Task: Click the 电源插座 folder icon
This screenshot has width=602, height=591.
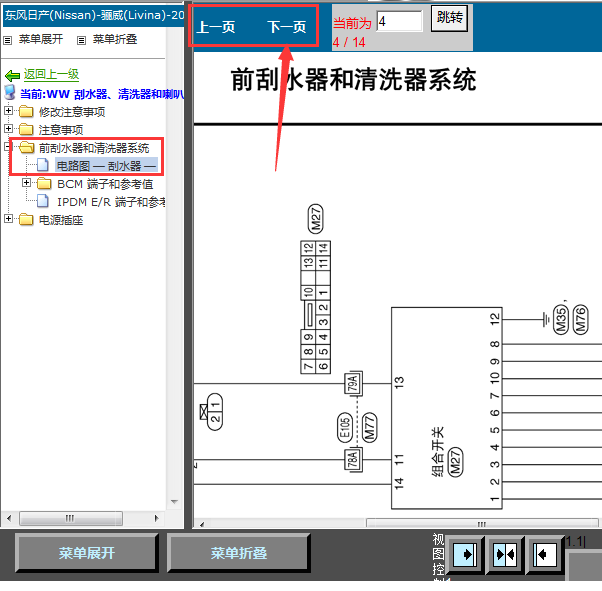Action: point(26,220)
